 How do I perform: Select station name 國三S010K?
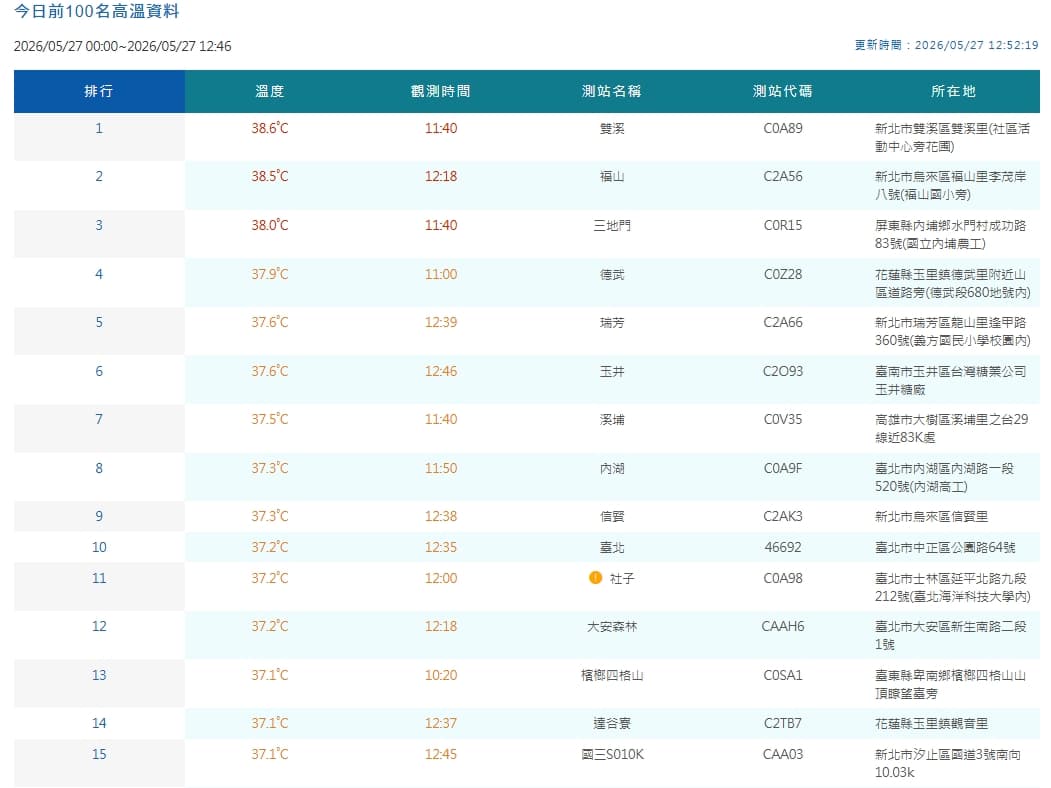coord(612,754)
